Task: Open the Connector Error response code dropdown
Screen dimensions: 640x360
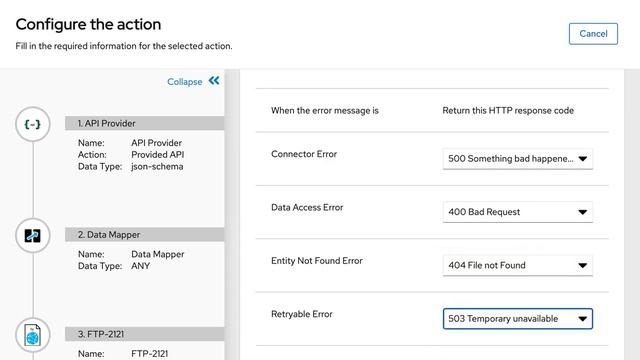Action: click(x=518, y=159)
